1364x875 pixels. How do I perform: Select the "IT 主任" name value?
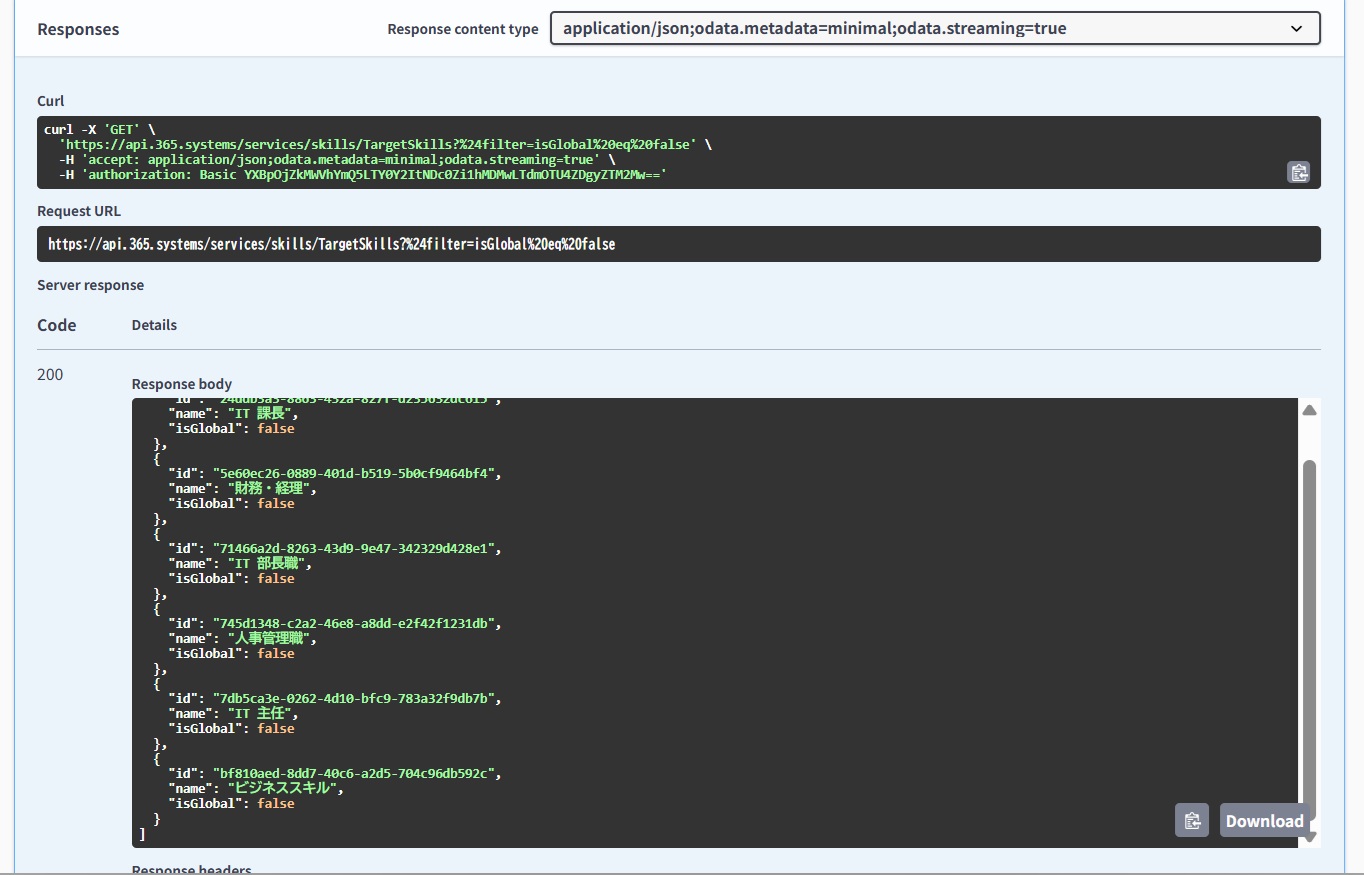pyautogui.click(x=262, y=713)
